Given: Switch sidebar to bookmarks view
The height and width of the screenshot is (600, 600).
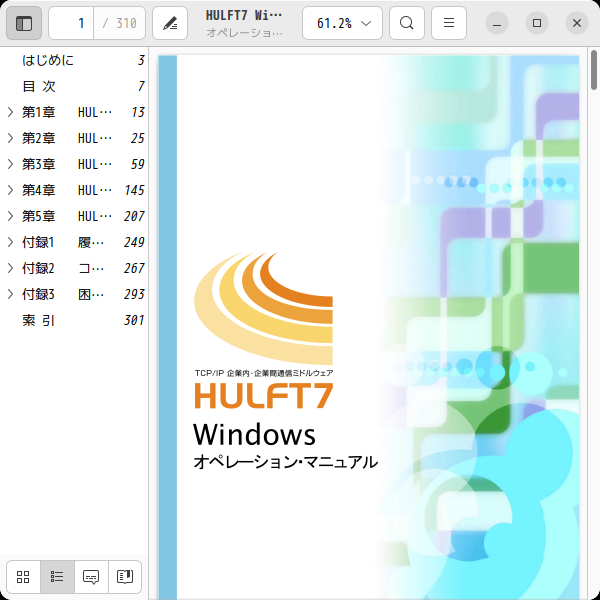Looking at the screenshot, I should tap(125, 577).
